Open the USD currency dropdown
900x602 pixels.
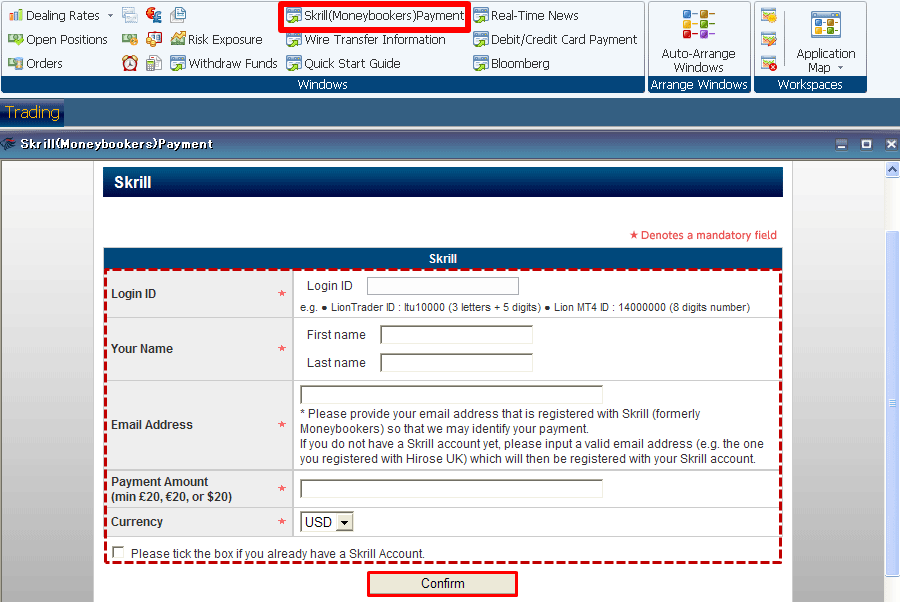344,522
